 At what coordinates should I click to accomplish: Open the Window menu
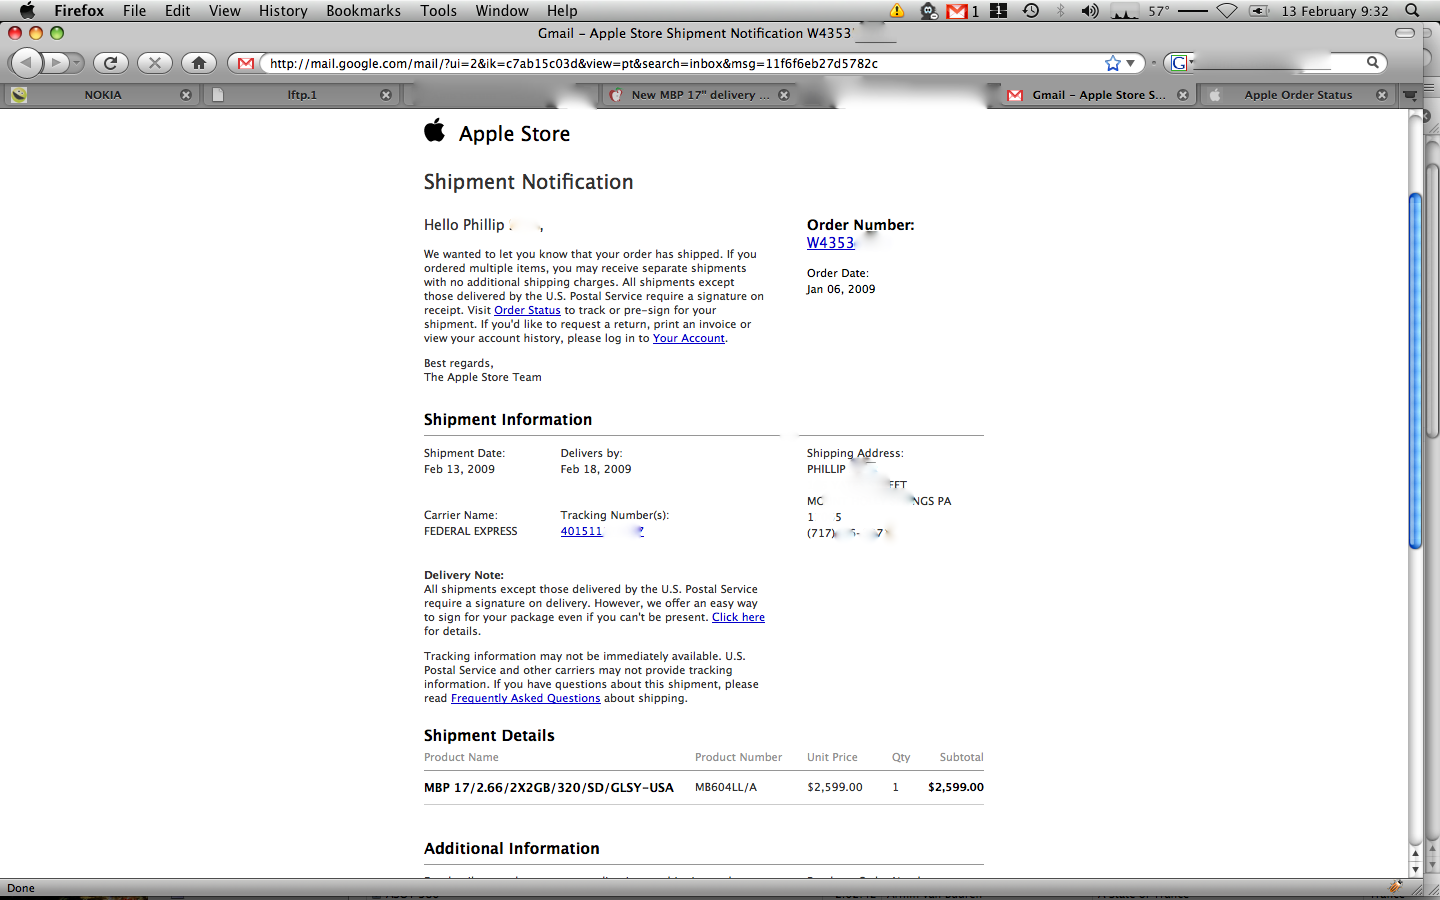click(x=502, y=11)
